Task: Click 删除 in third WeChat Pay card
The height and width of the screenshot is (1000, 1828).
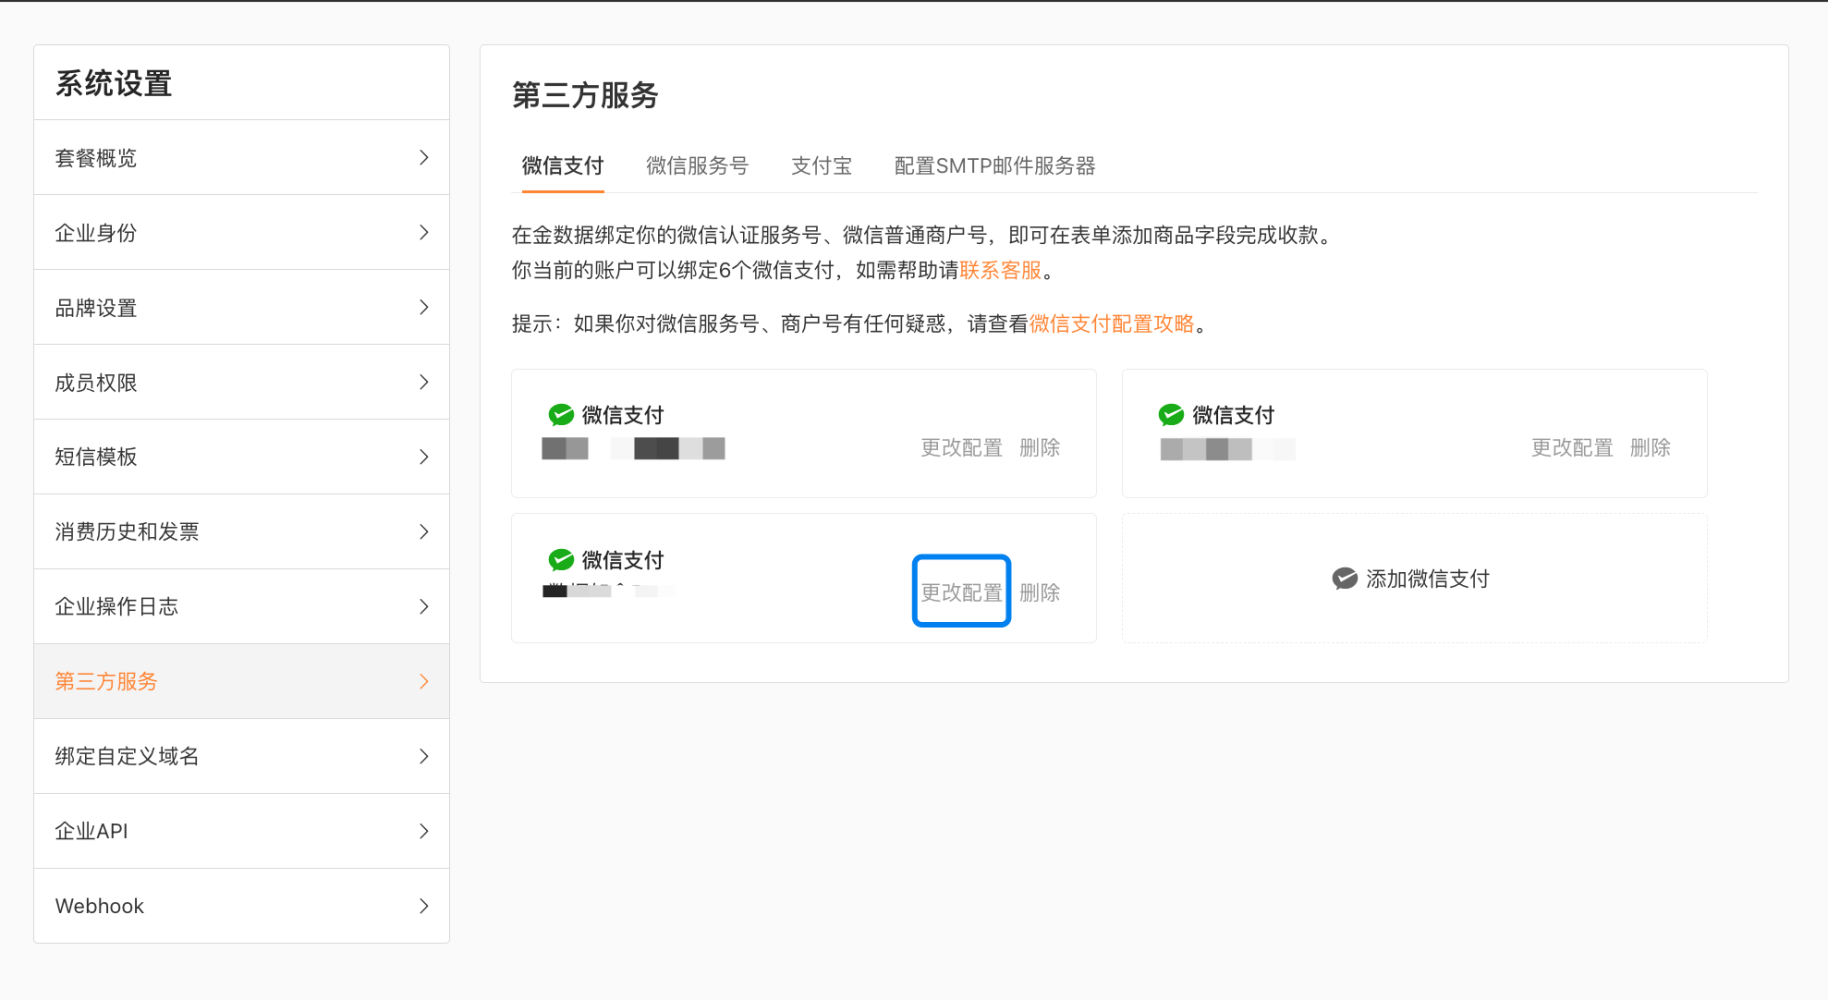Action: point(1040,593)
